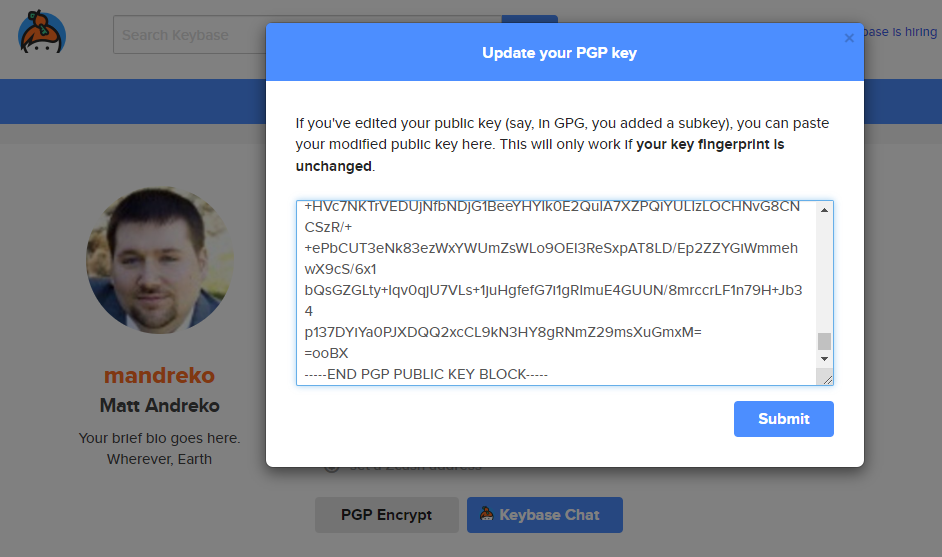Click inside the PGP public key textarea
The image size is (942, 557).
[x=555, y=290]
